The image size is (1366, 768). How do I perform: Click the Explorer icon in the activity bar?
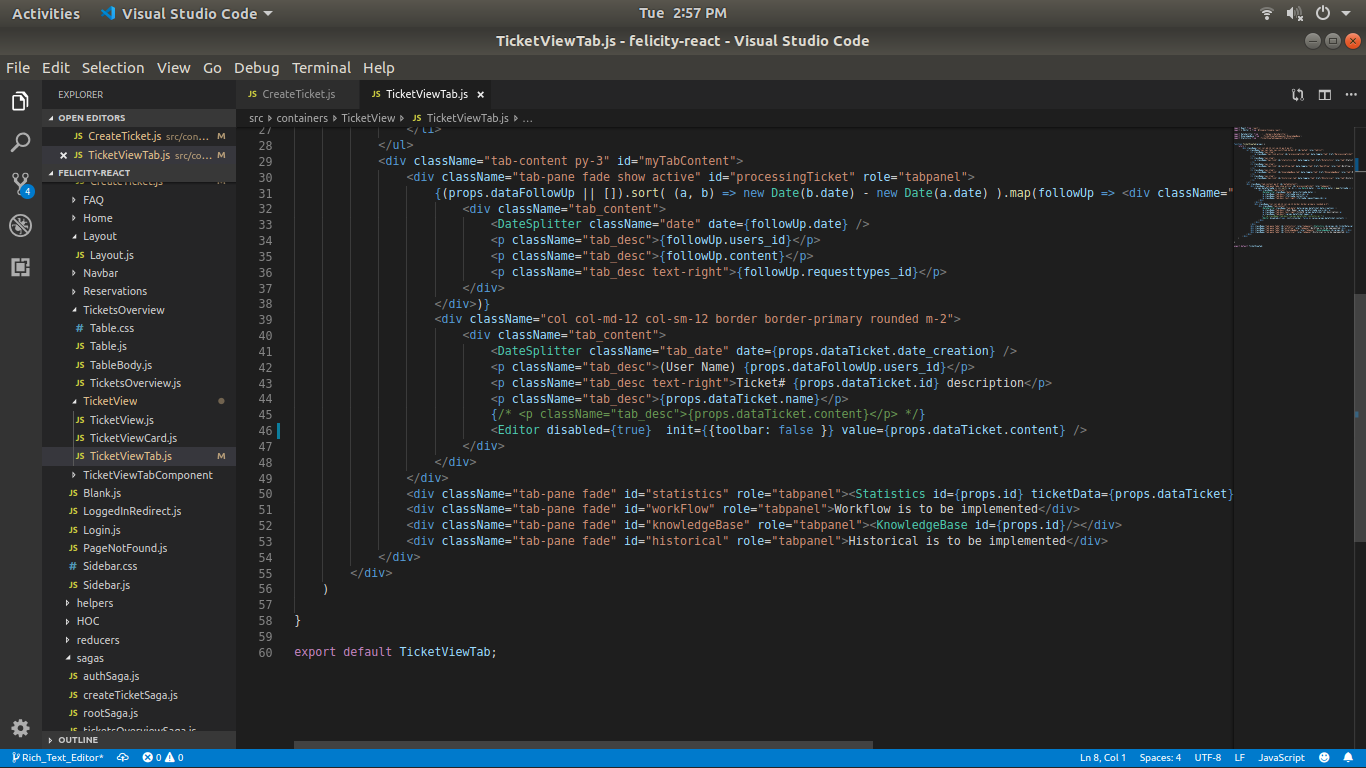coord(20,100)
